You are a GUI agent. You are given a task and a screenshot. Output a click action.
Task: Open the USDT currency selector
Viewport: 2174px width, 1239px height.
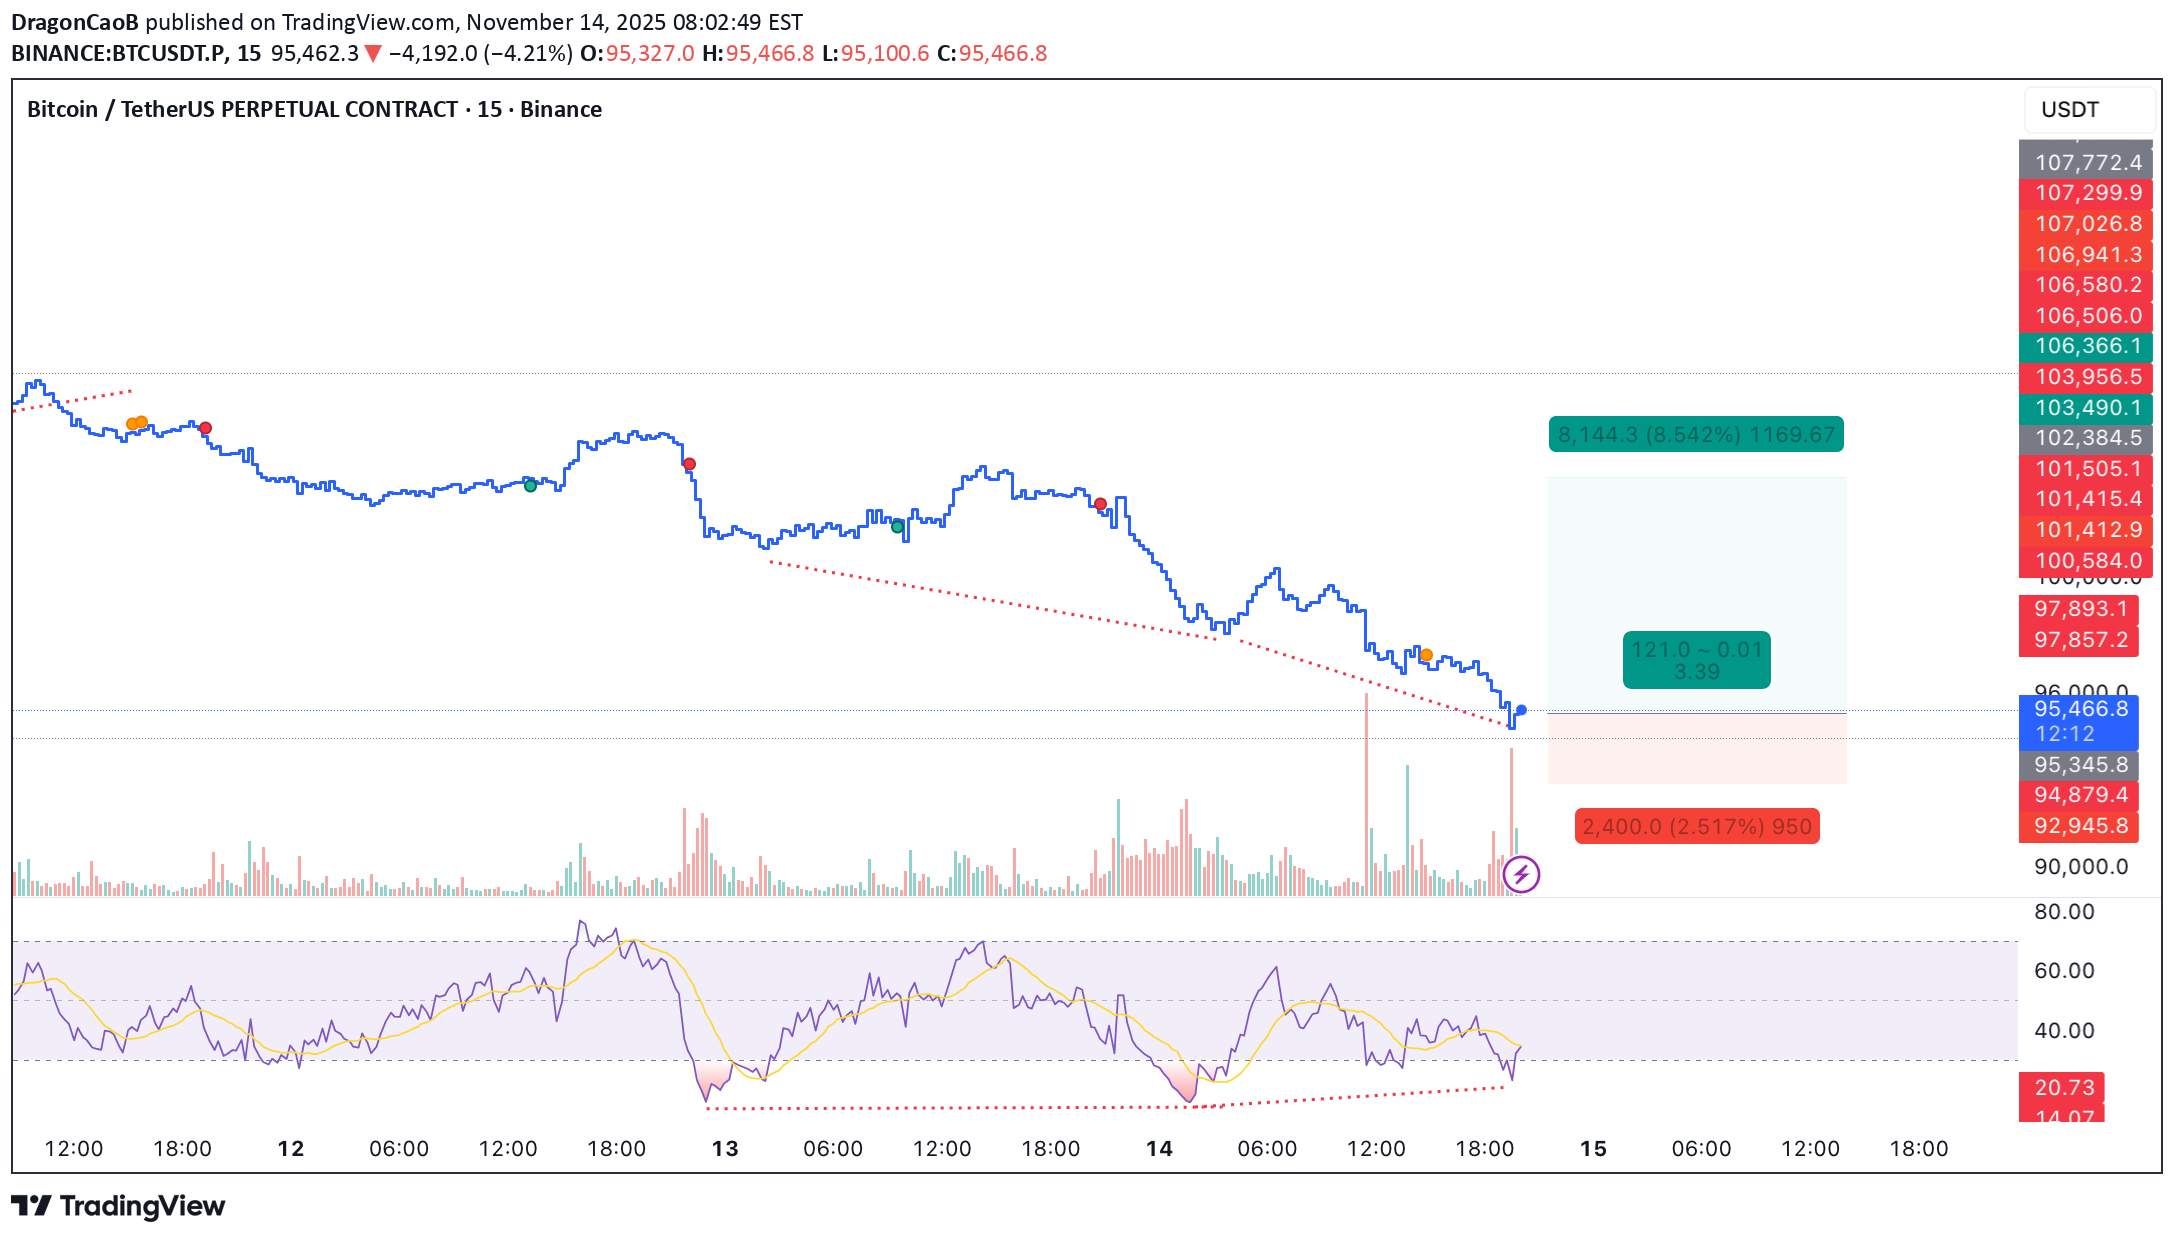point(2088,110)
